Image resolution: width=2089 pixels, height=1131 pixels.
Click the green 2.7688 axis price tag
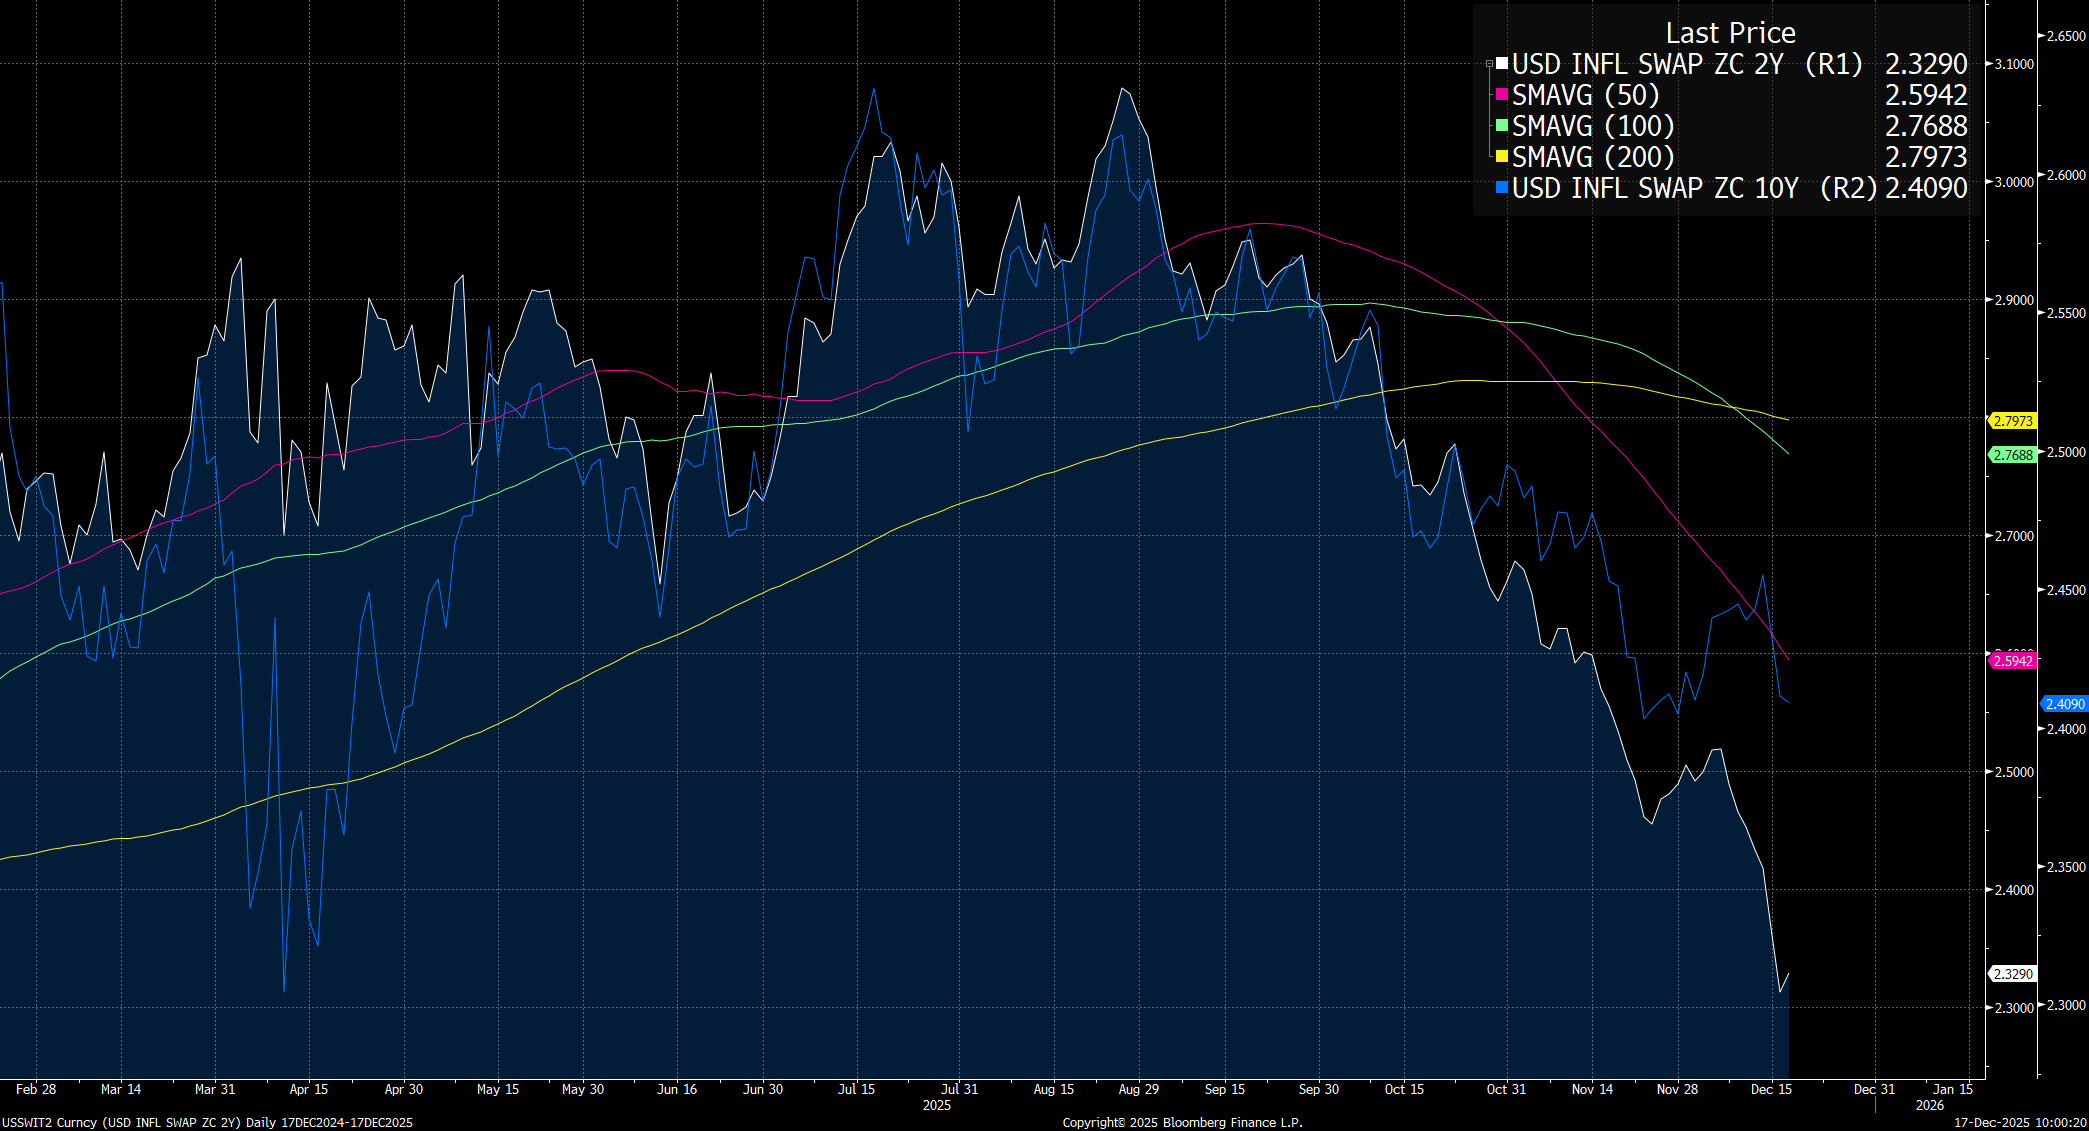coord(2012,455)
